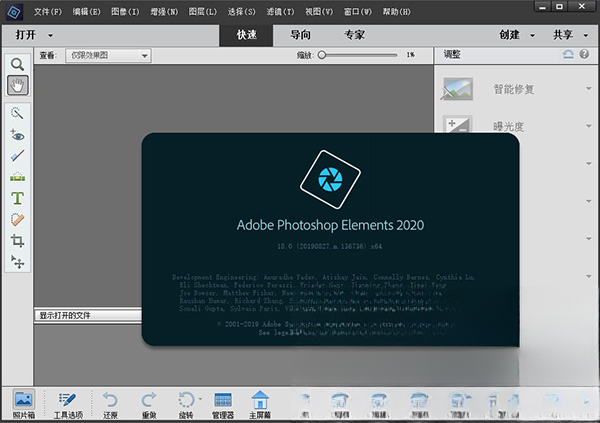Expand the Share (共享) dropdown arrow

[585, 36]
